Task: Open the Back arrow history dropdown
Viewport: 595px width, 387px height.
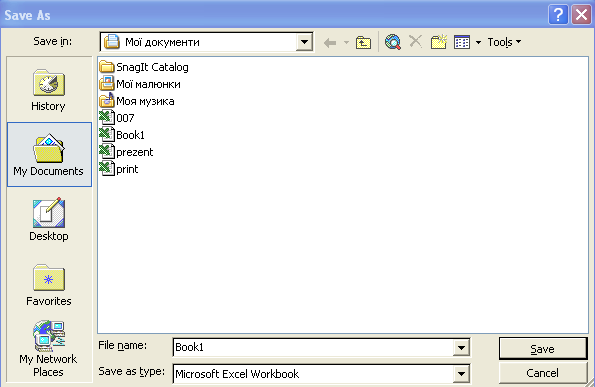Action: [x=346, y=42]
